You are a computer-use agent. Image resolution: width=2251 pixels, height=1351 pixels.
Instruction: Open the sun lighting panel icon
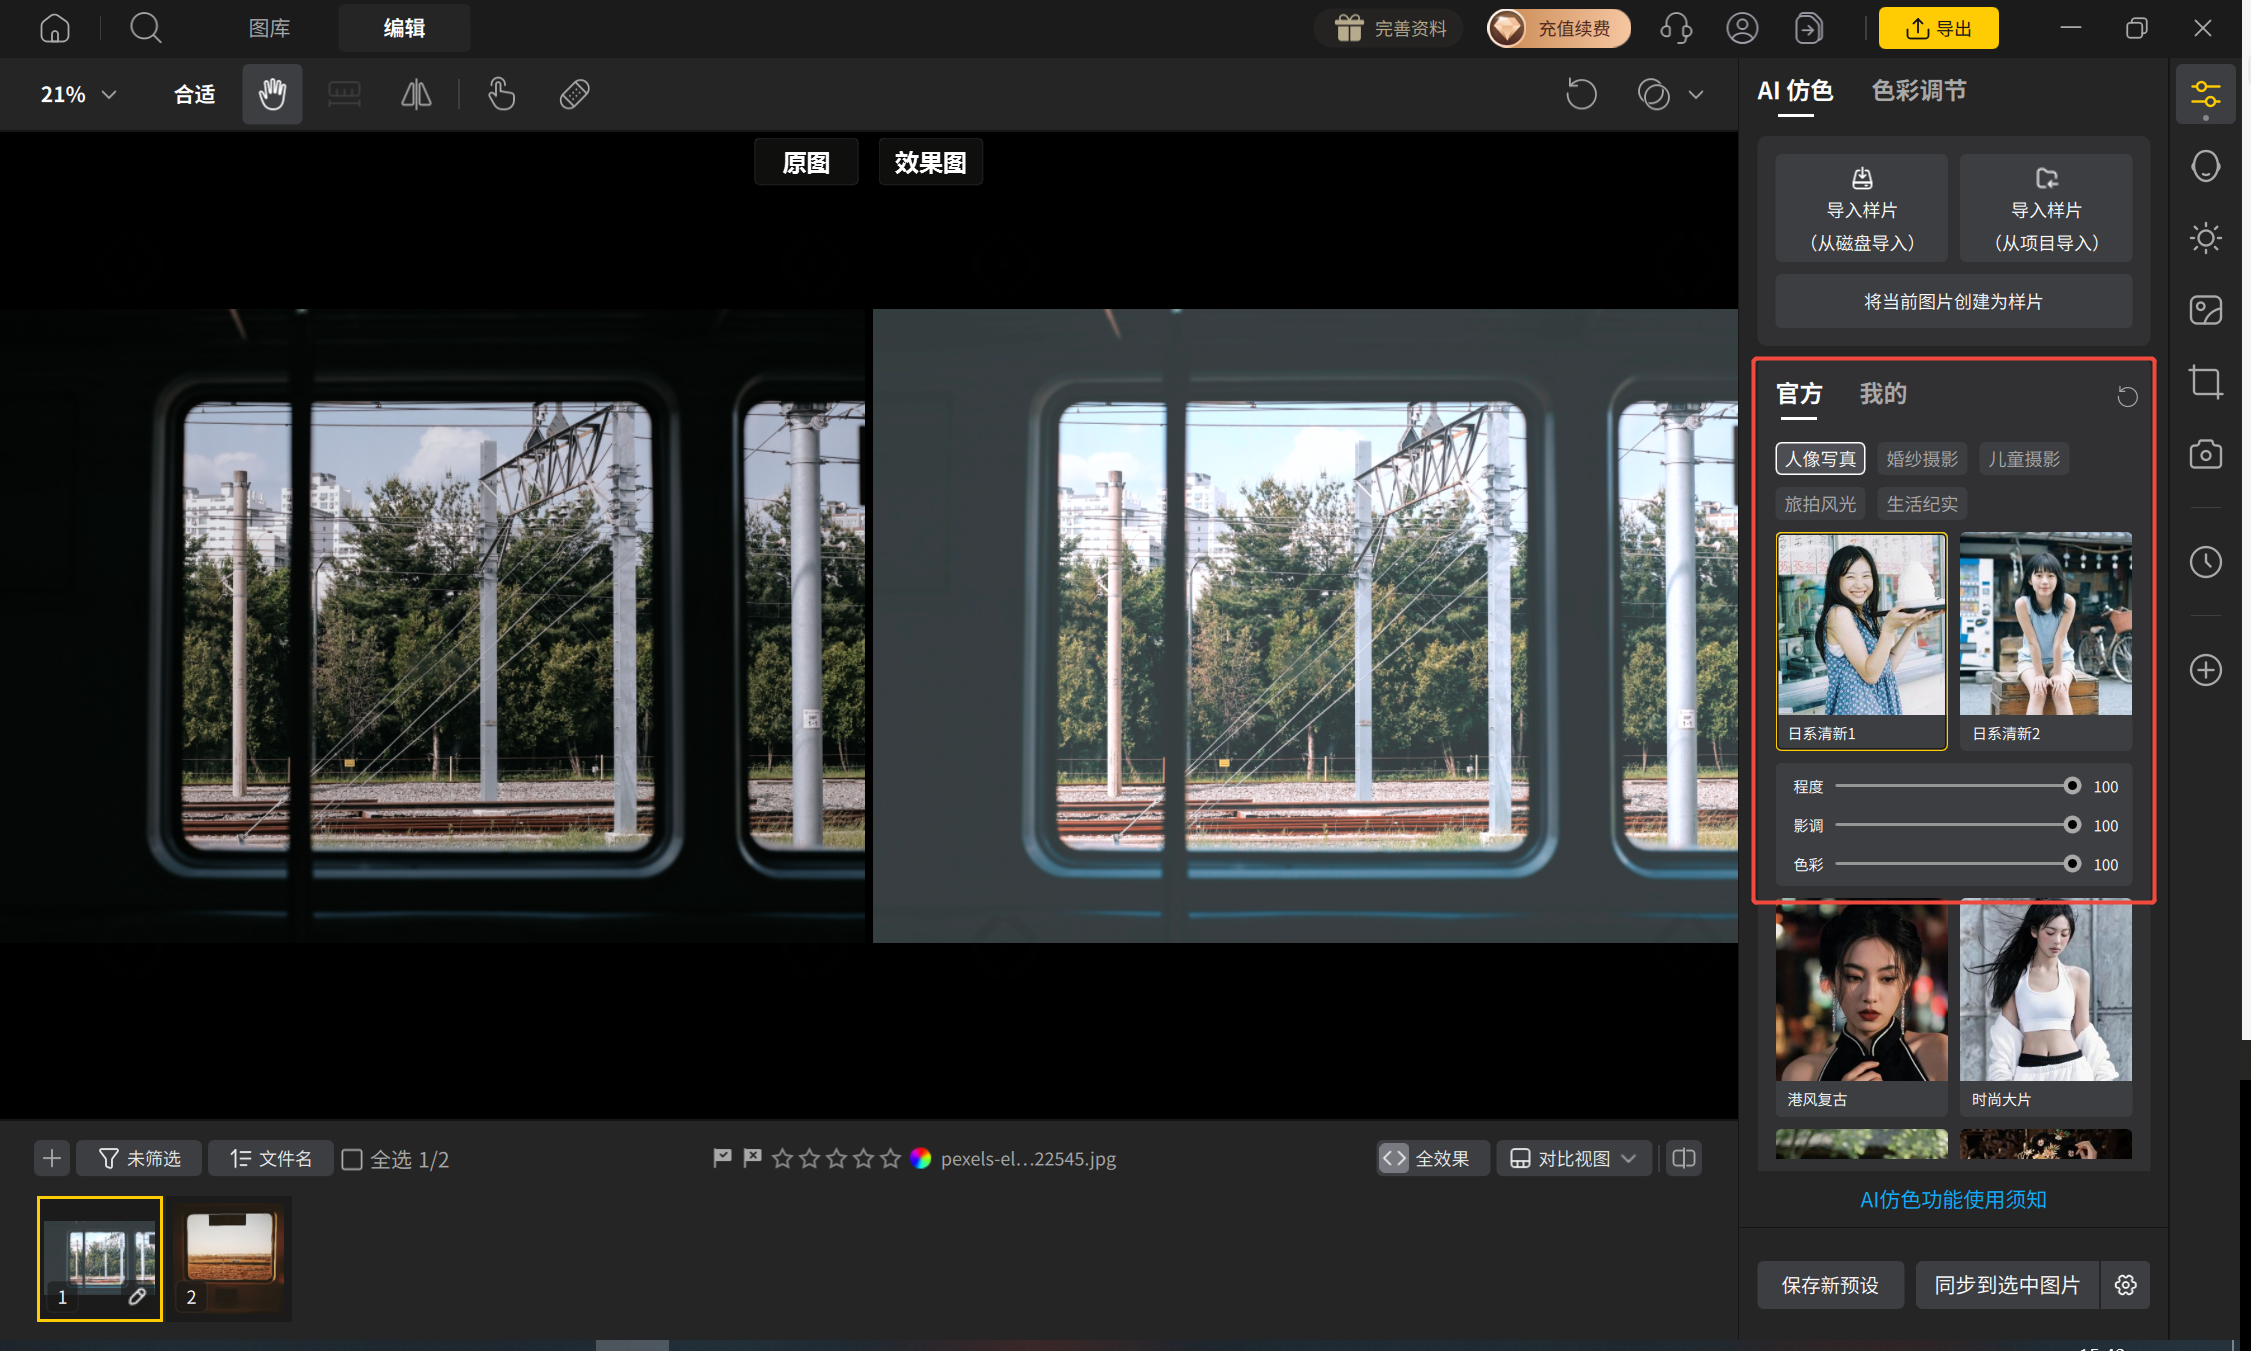(2205, 238)
